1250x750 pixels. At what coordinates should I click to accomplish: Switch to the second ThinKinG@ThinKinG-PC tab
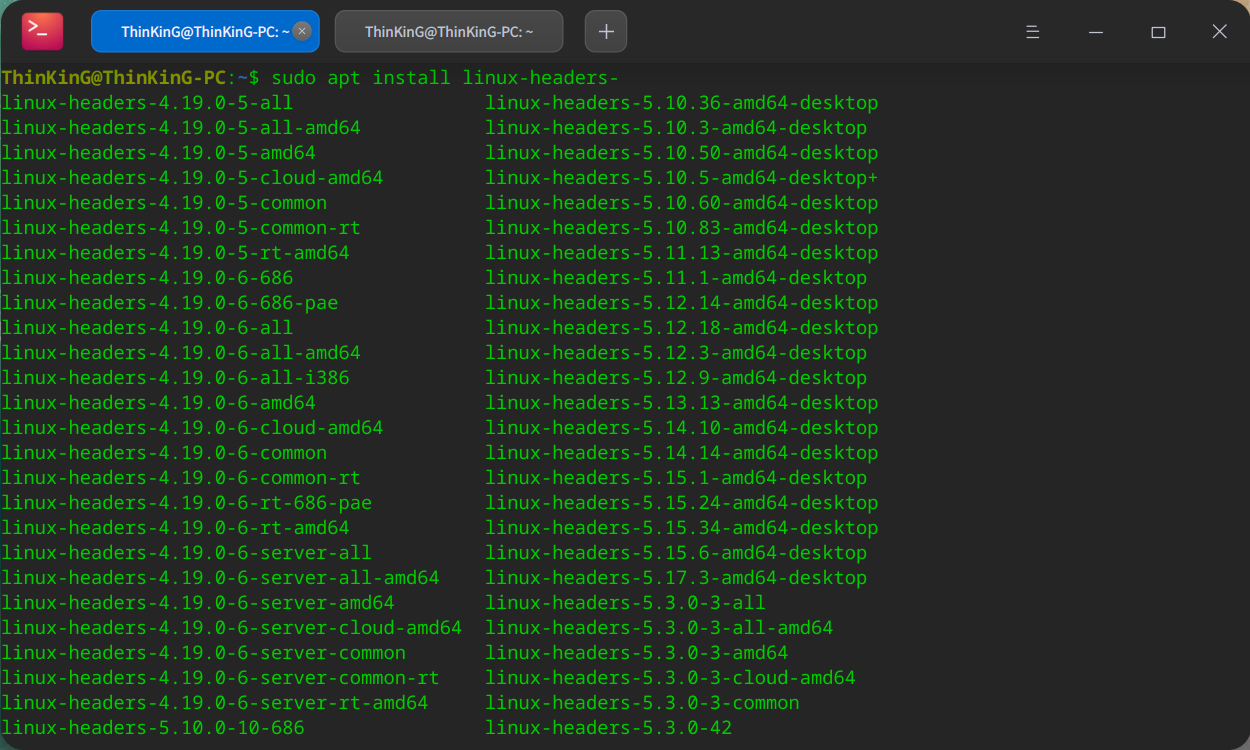448,31
